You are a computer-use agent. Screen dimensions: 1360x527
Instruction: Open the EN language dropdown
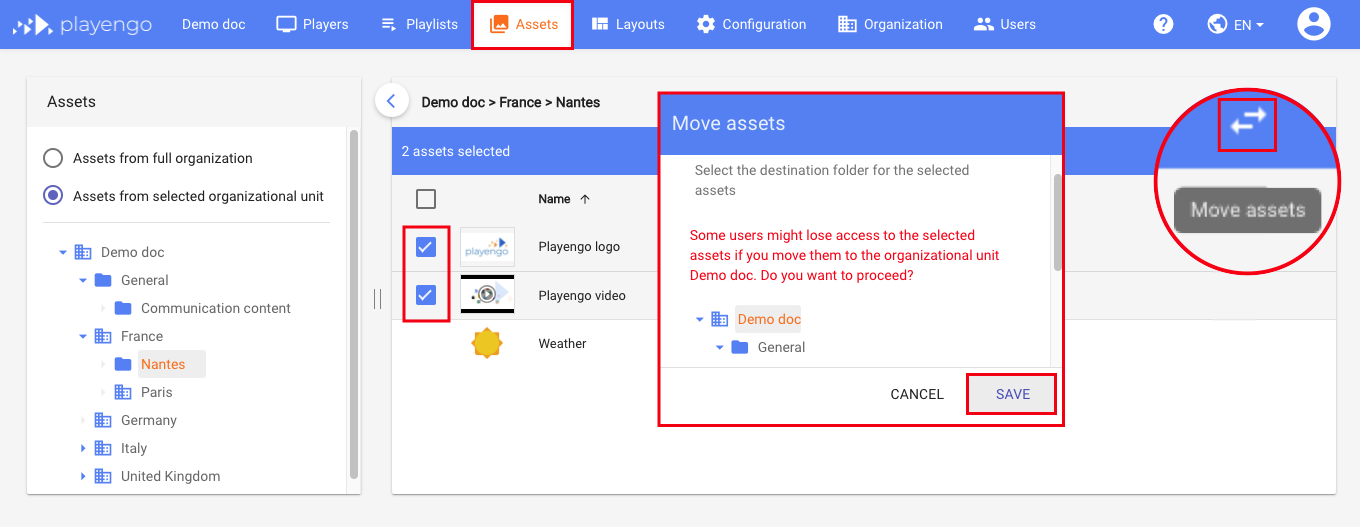1249,25
